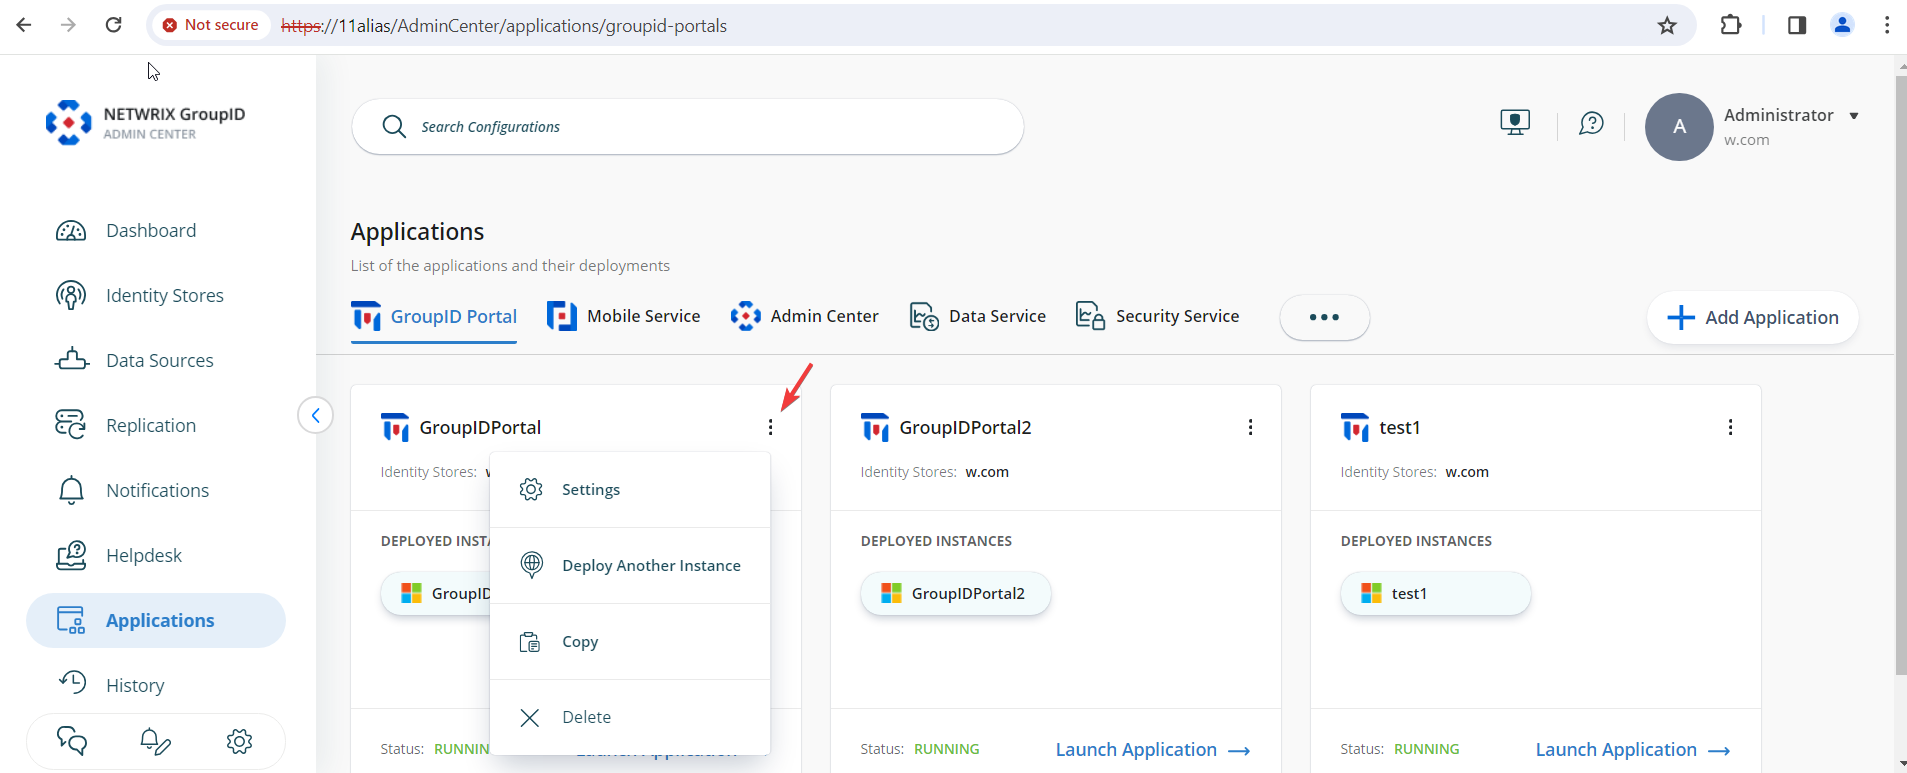The height and width of the screenshot is (773, 1907).
Task: Close the GroupIDPortal three-dot menu
Action: coord(770,427)
